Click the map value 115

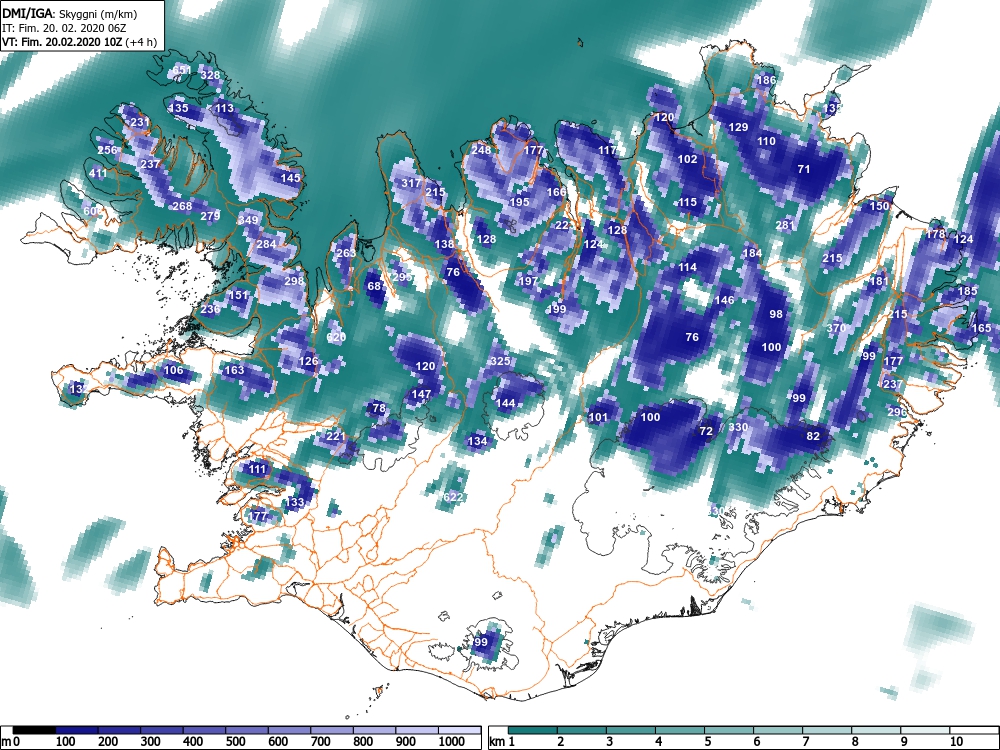coord(688,202)
